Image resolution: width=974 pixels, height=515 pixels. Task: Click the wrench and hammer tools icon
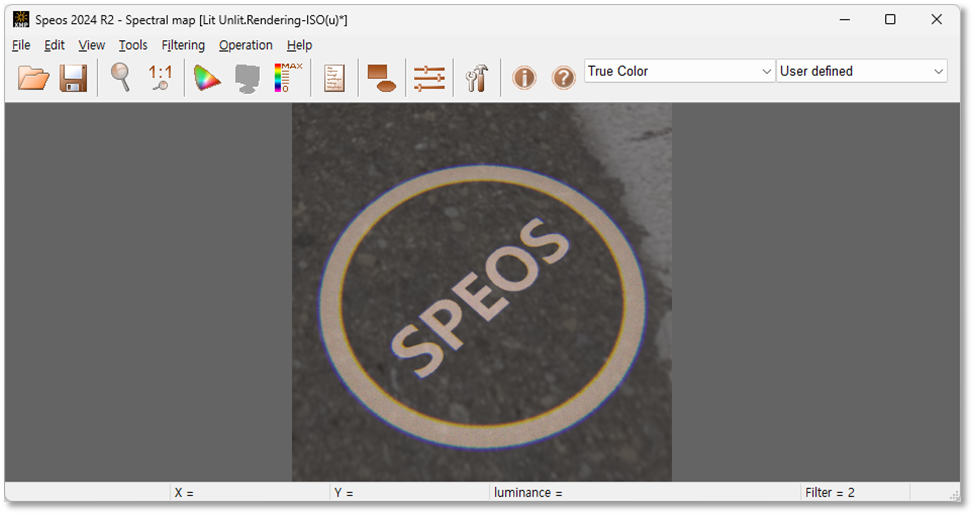pos(477,78)
